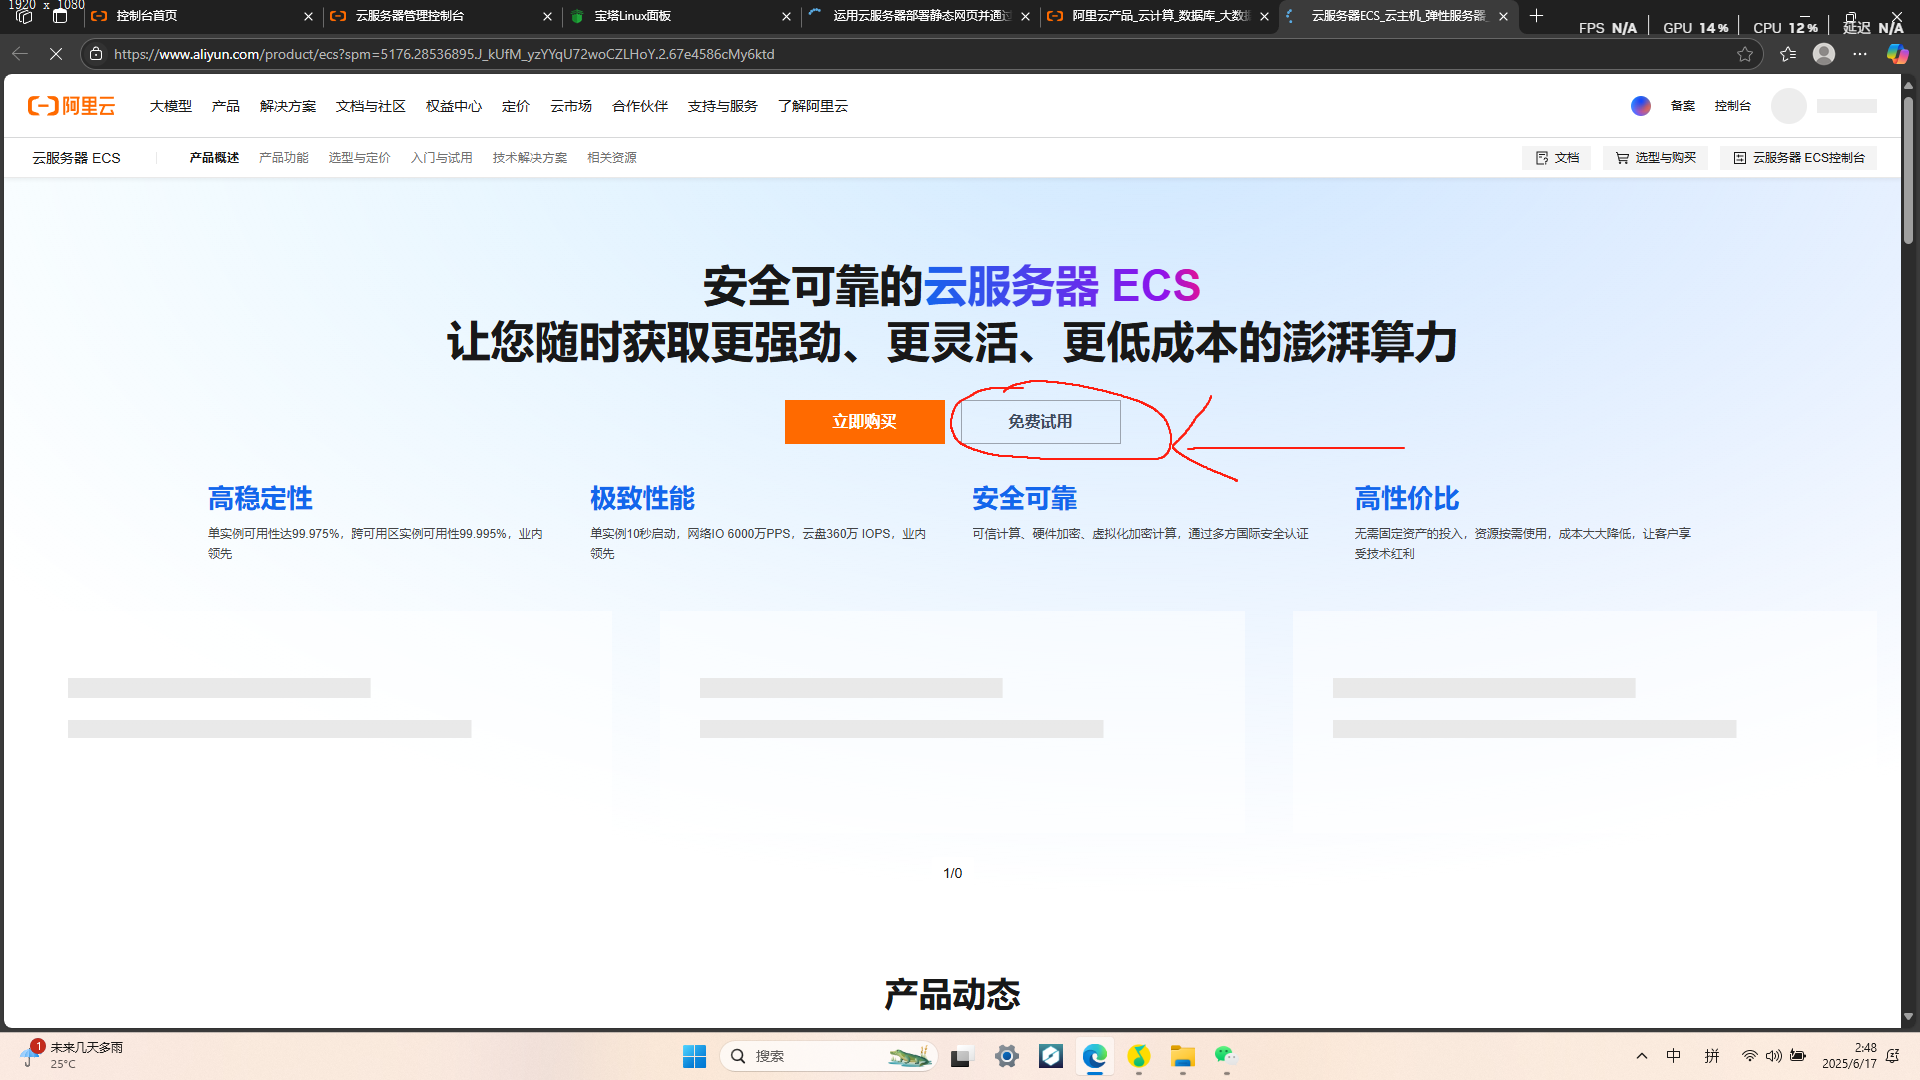Select the 产品功能 tab
Screen dimensions: 1920x1080
tap(283, 158)
